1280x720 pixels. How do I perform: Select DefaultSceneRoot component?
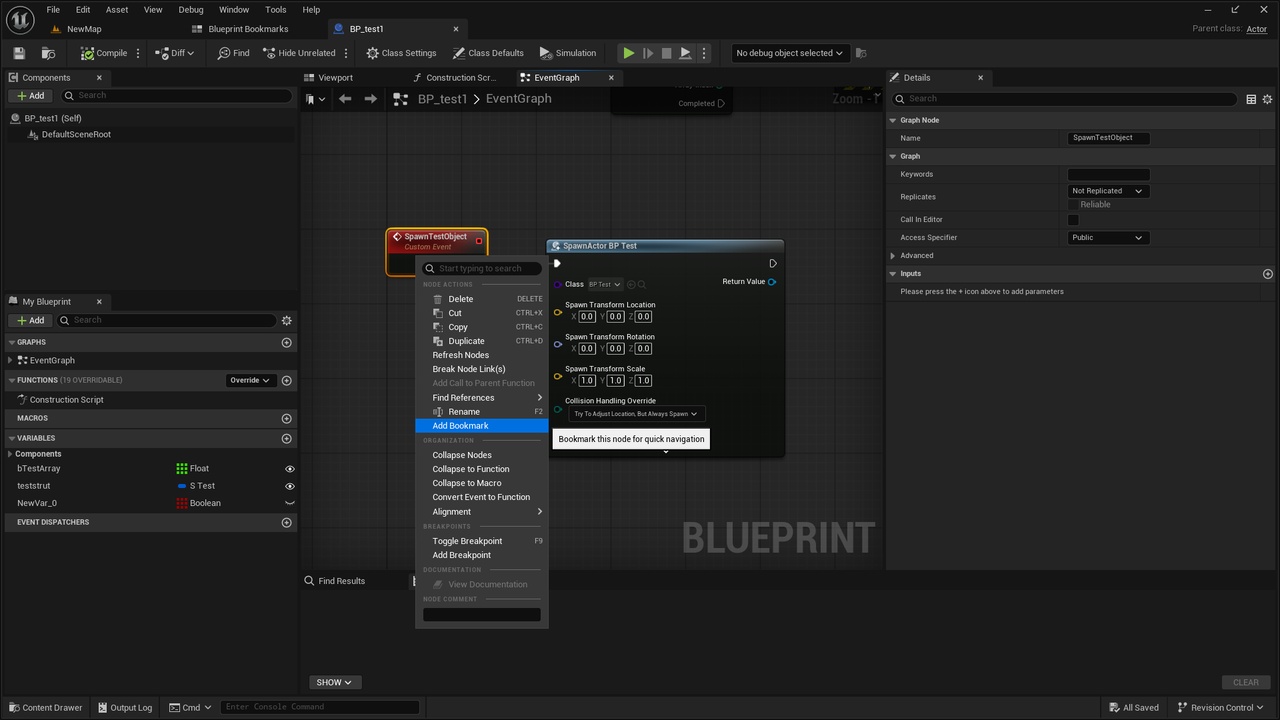point(76,134)
